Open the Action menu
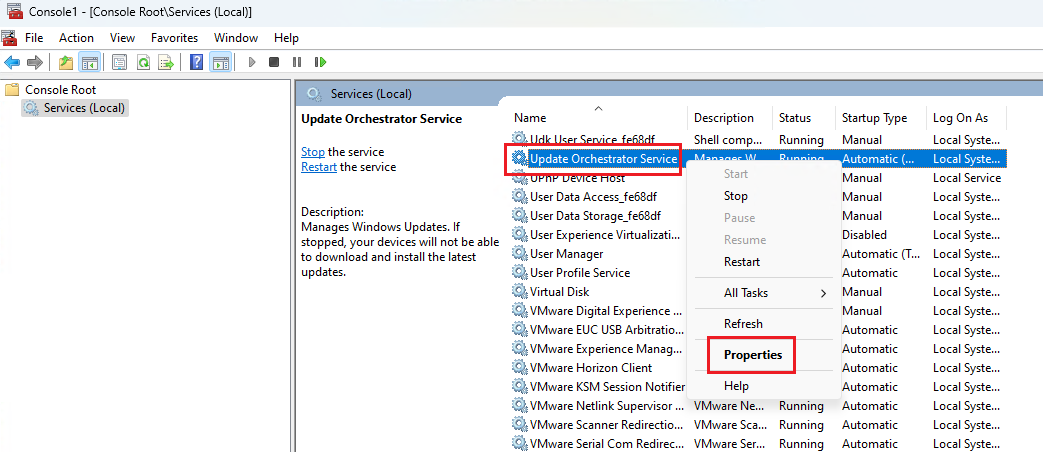The height and width of the screenshot is (452, 1043). point(76,38)
